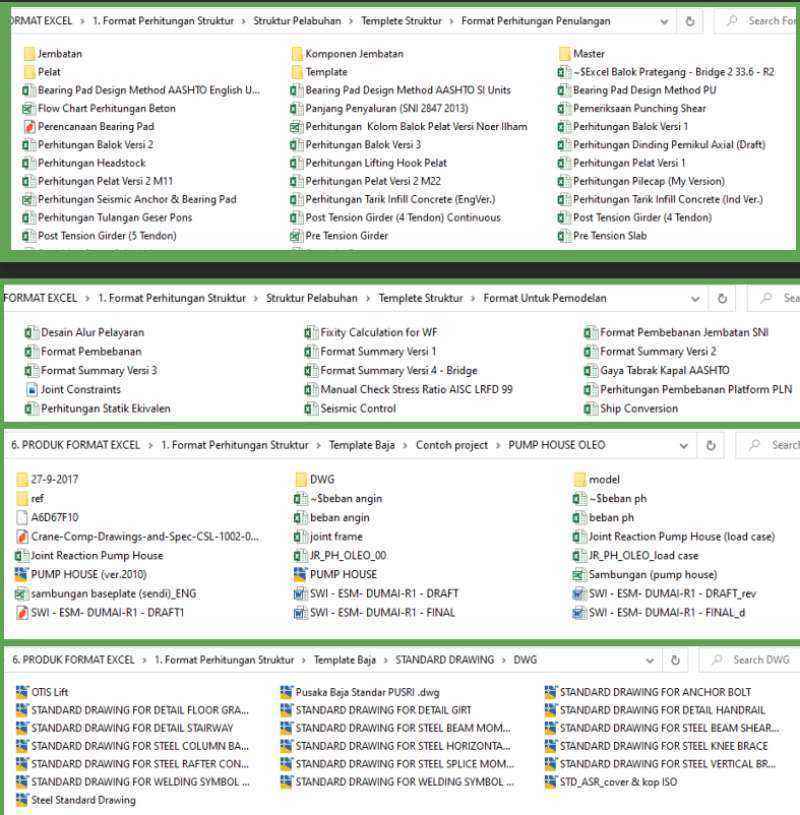The image size is (800, 815).
Task: Select file Post Tension Girder (5 Tendon)
Action: click(100, 236)
